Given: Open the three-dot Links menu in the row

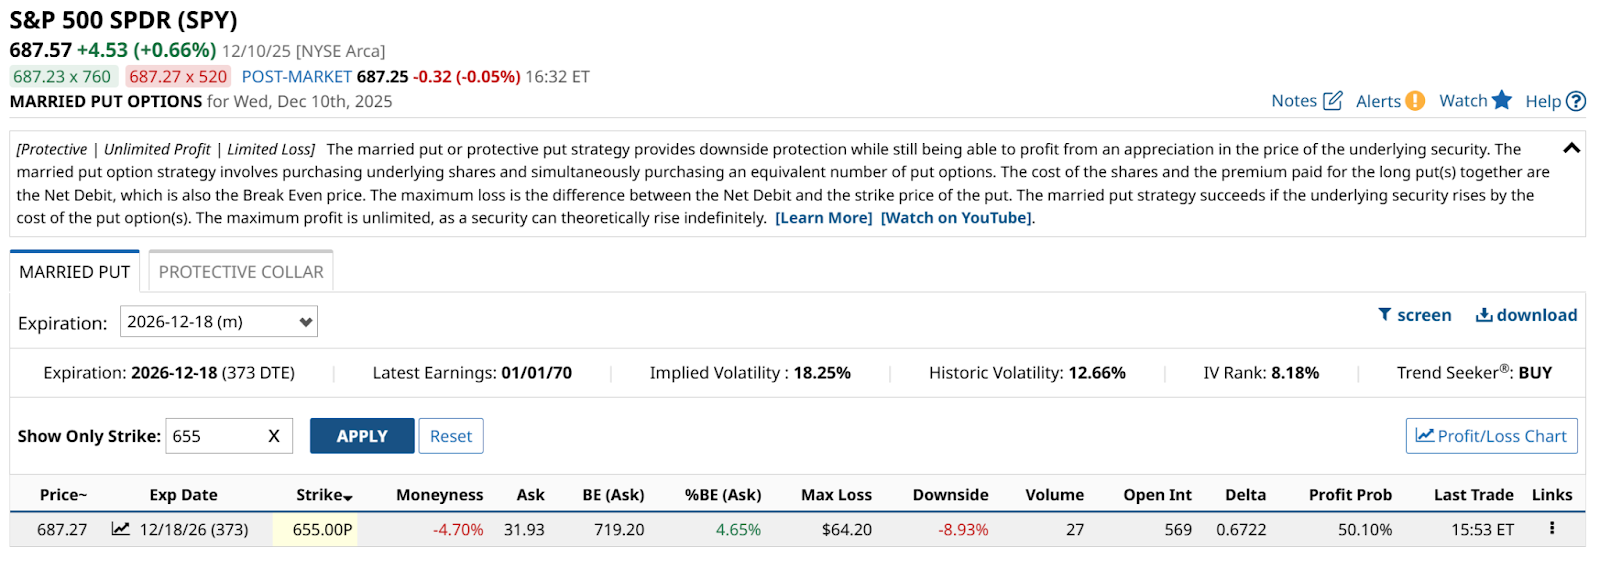Looking at the screenshot, I should click(x=1552, y=528).
